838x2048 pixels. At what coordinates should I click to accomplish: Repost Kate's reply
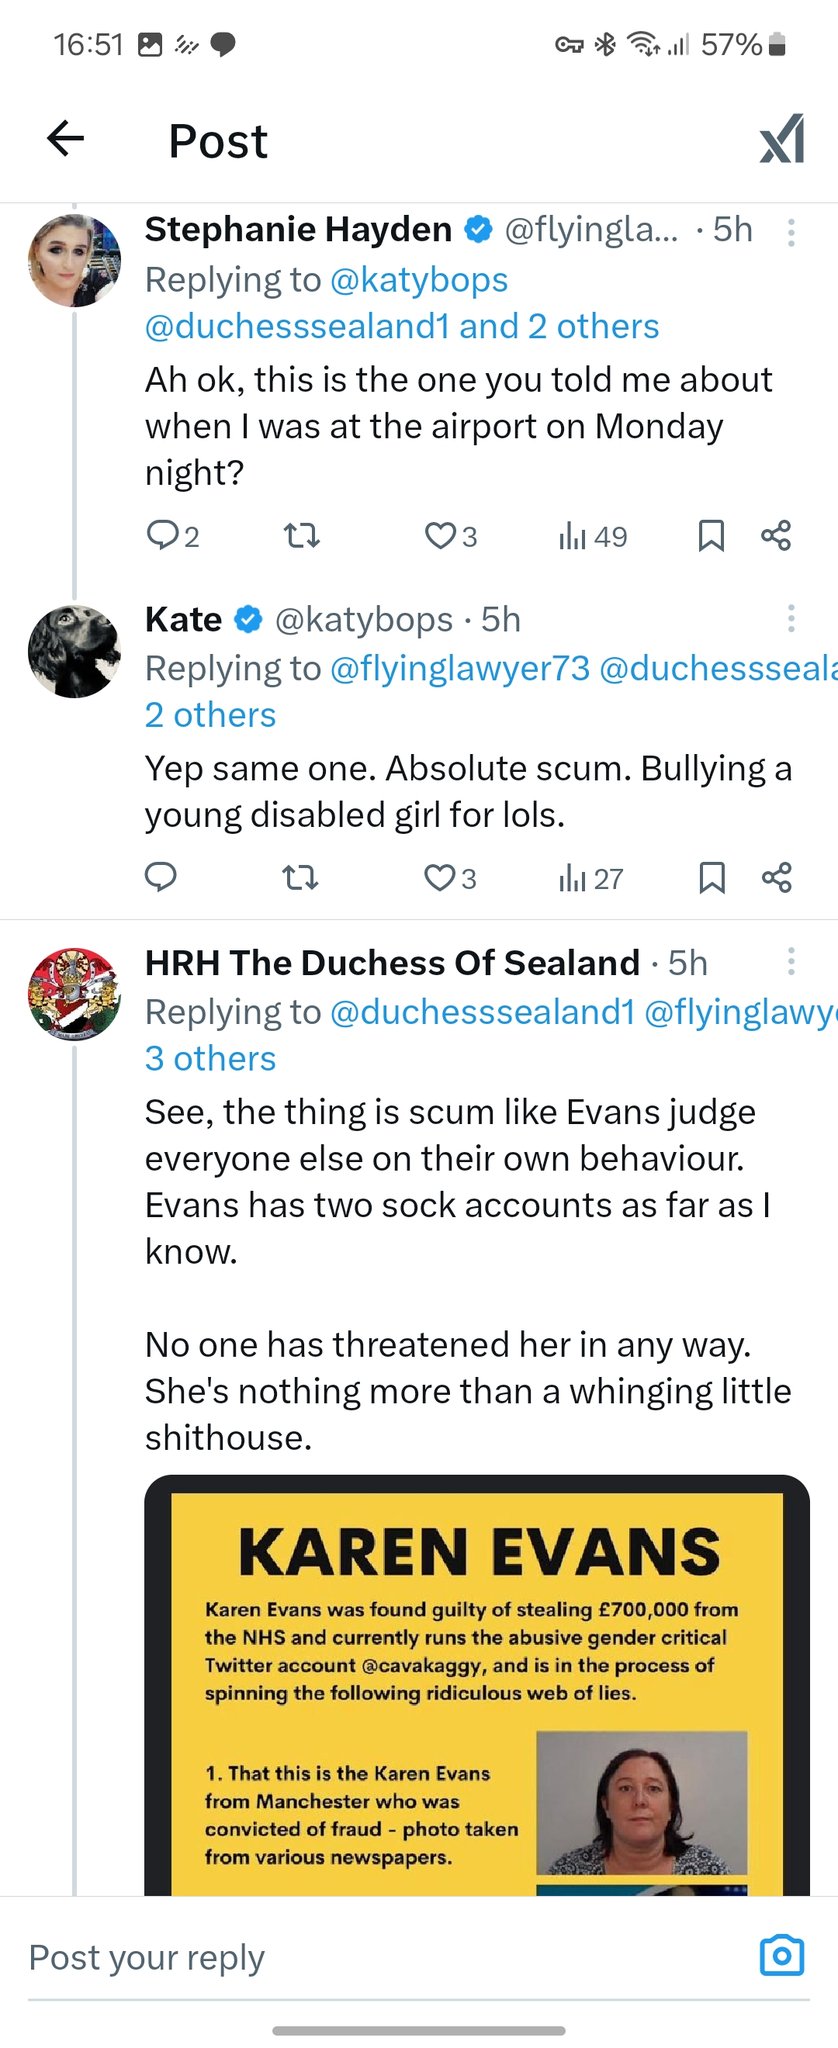click(300, 878)
